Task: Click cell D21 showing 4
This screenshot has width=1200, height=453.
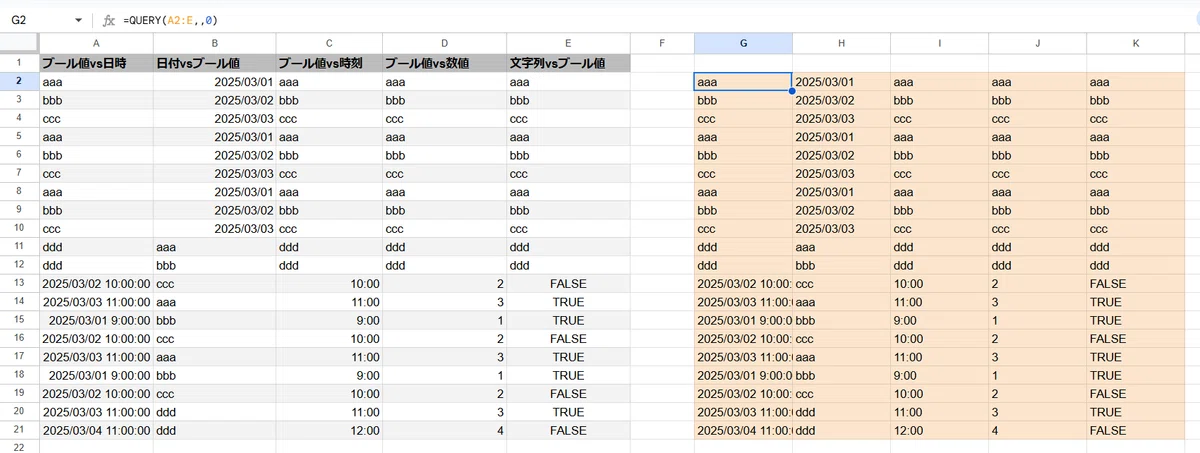Action: (444, 430)
